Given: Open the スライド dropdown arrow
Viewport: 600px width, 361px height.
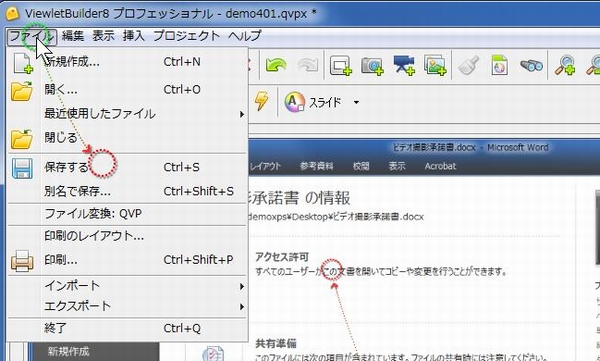Looking at the screenshot, I should click(x=356, y=103).
